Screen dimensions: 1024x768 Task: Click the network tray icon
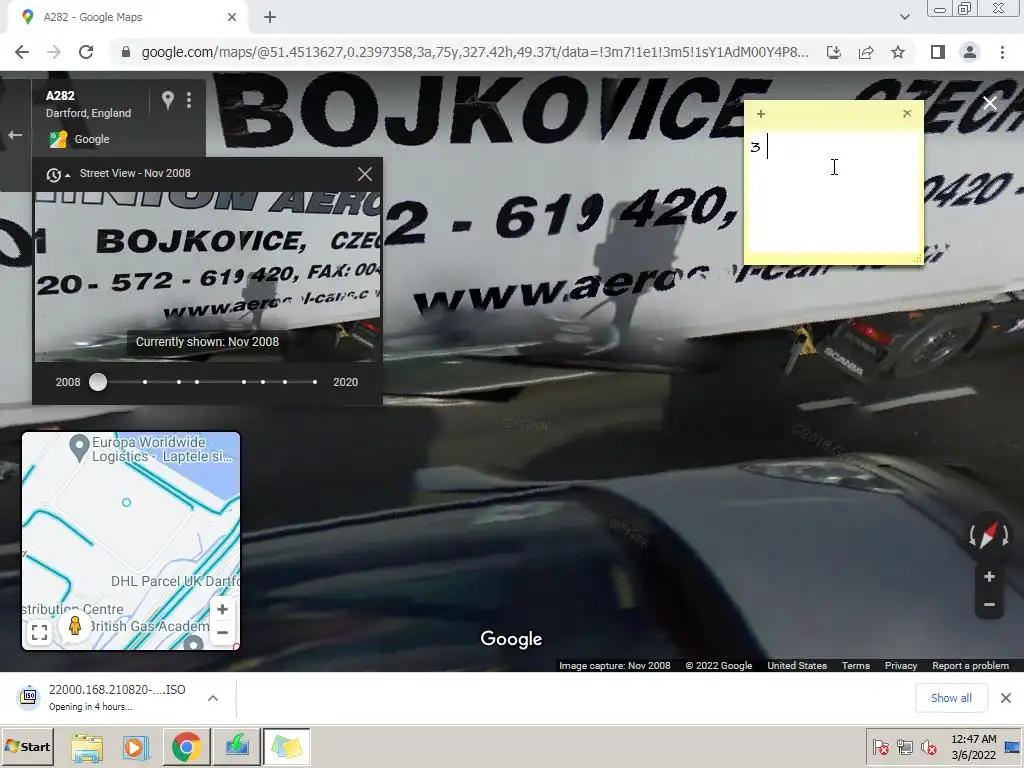click(904, 747)
